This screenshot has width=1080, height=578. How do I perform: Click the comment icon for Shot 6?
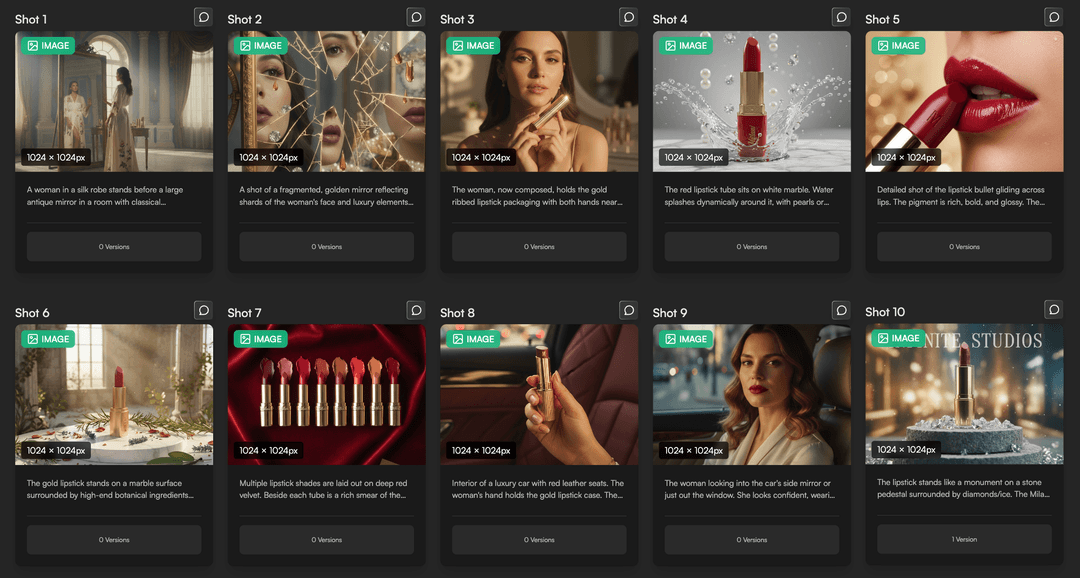tap(203, 310)
